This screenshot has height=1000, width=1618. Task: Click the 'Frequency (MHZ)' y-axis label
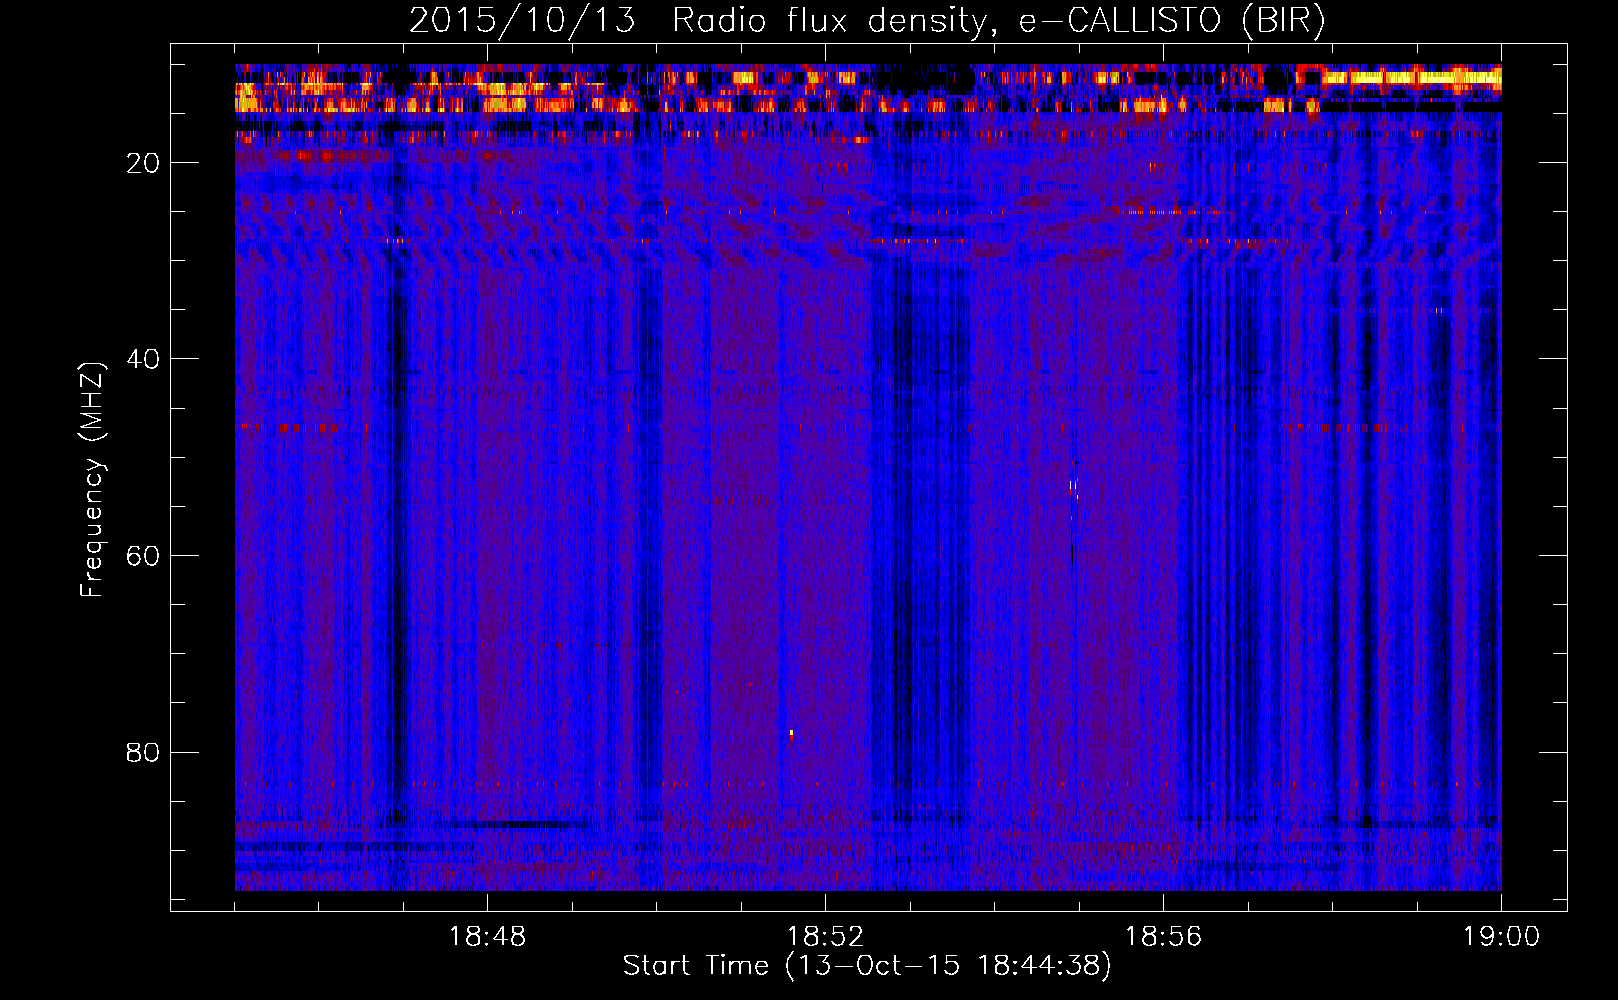click(92, 479)
